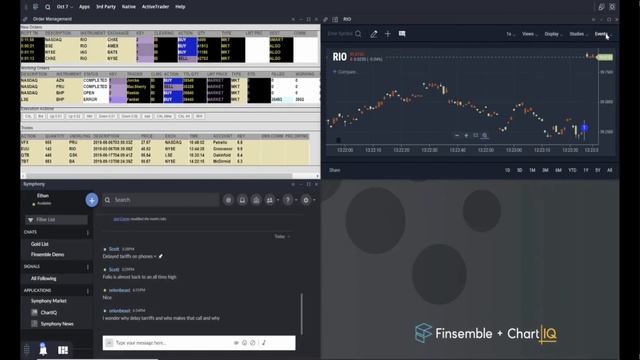Select the Finsemble Demo chat
The image size is (640, 360).
(47, 254)
